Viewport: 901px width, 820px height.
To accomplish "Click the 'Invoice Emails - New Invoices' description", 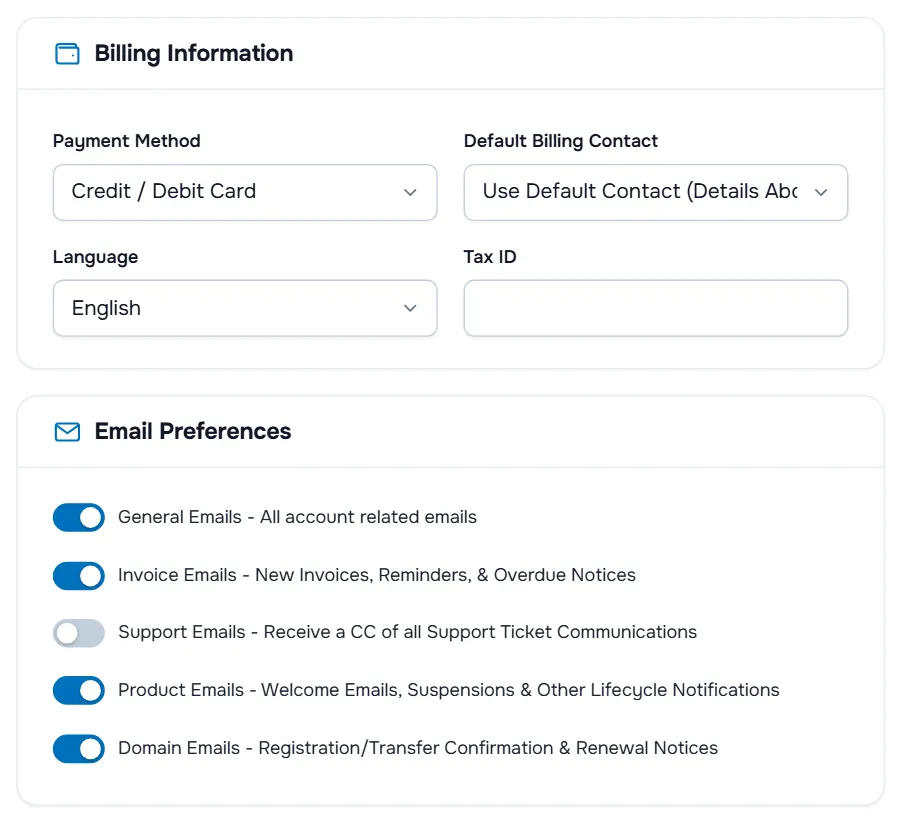I will pos(377,575).
